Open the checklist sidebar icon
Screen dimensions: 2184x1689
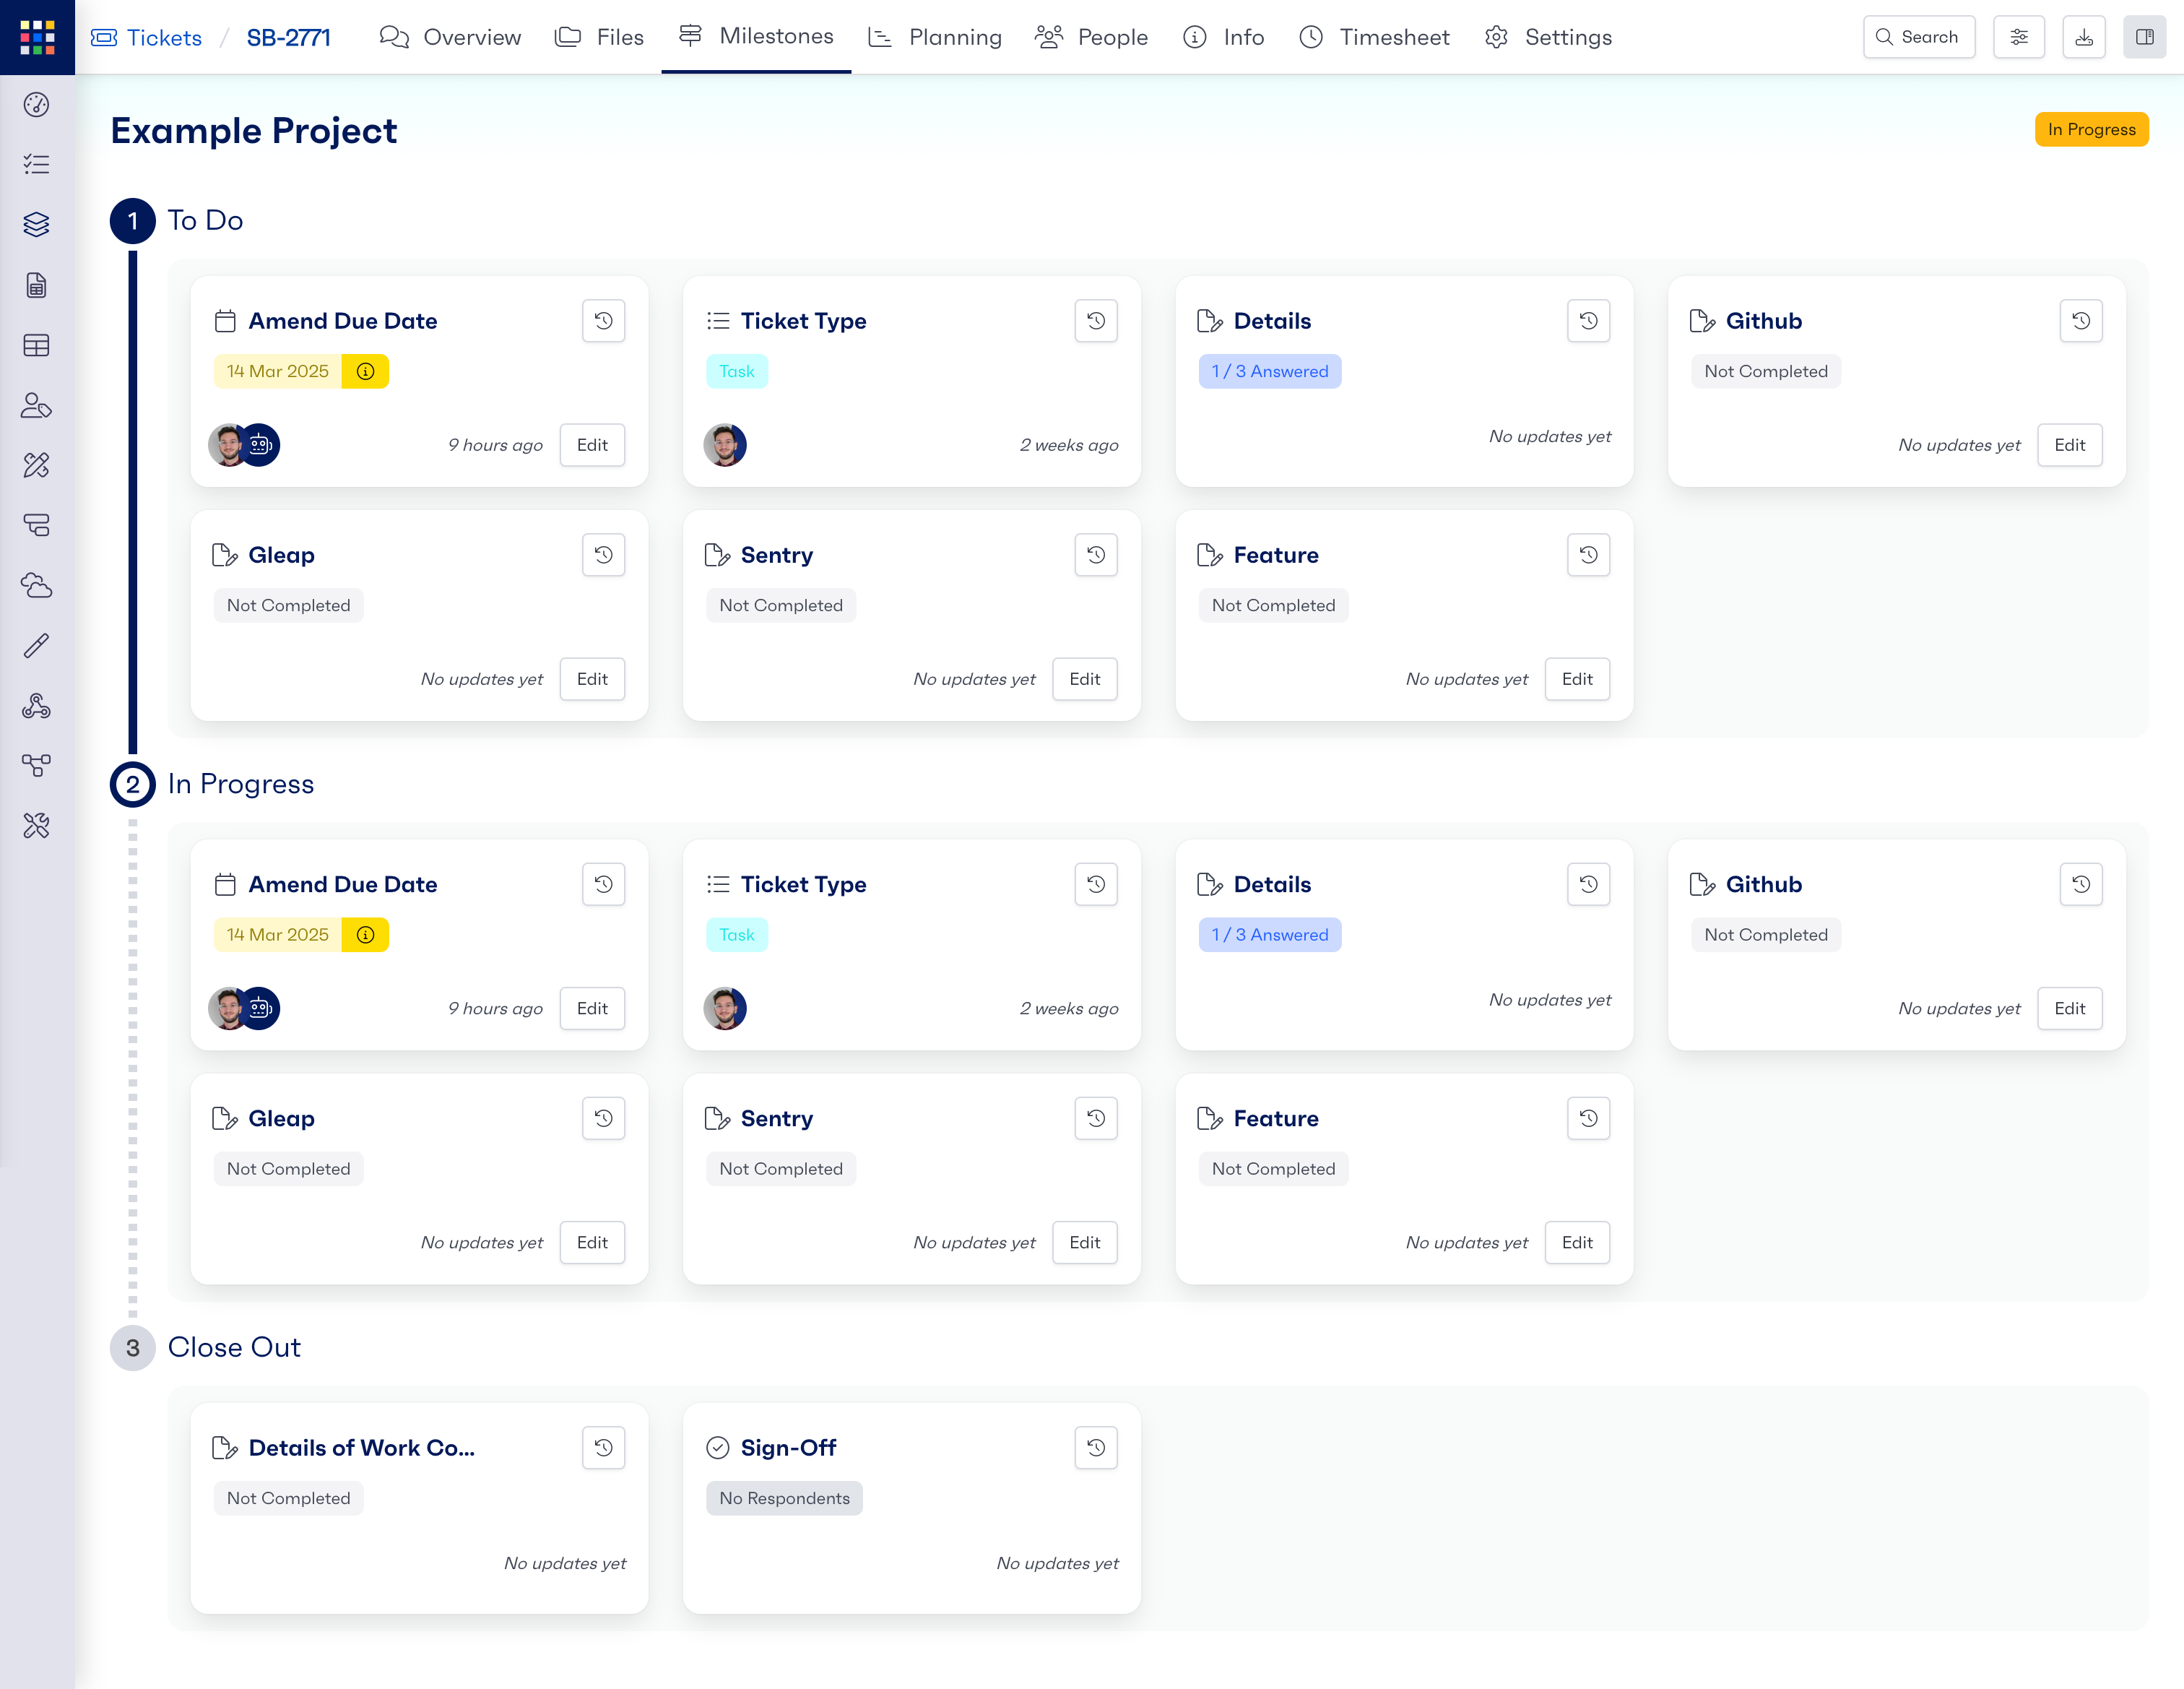click(x=37, y=165)
